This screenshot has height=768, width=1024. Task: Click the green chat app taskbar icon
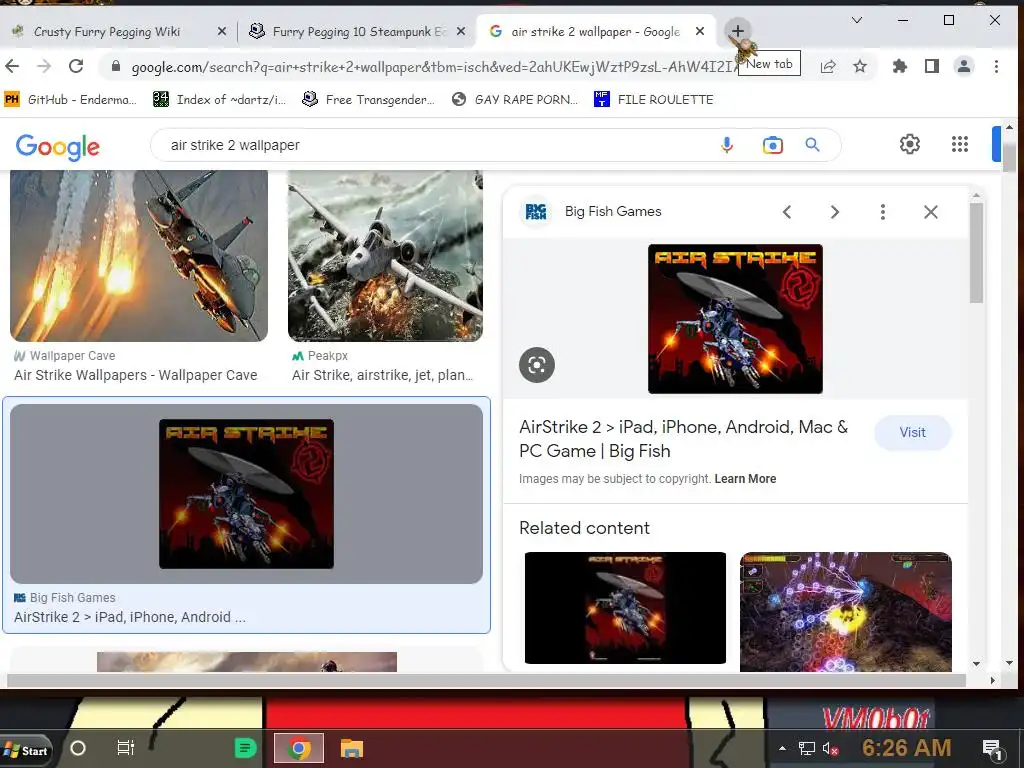[x=246, y=748]
